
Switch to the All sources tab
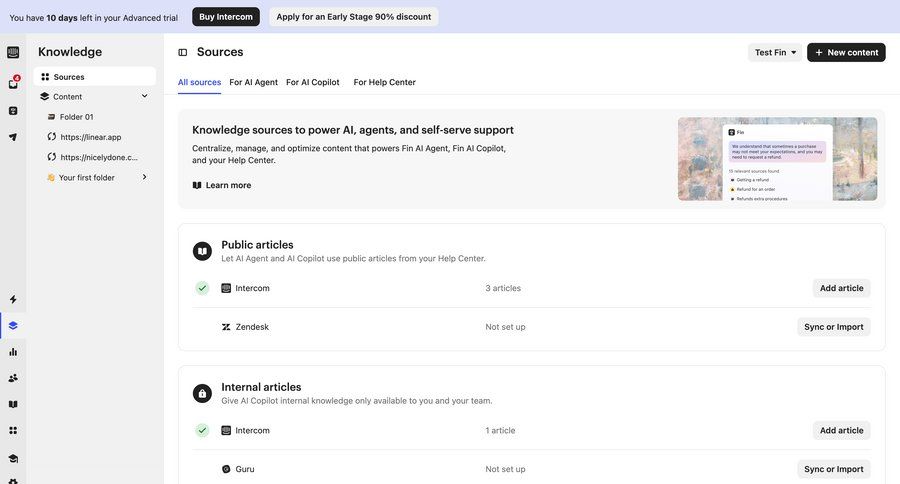point(199,82)
